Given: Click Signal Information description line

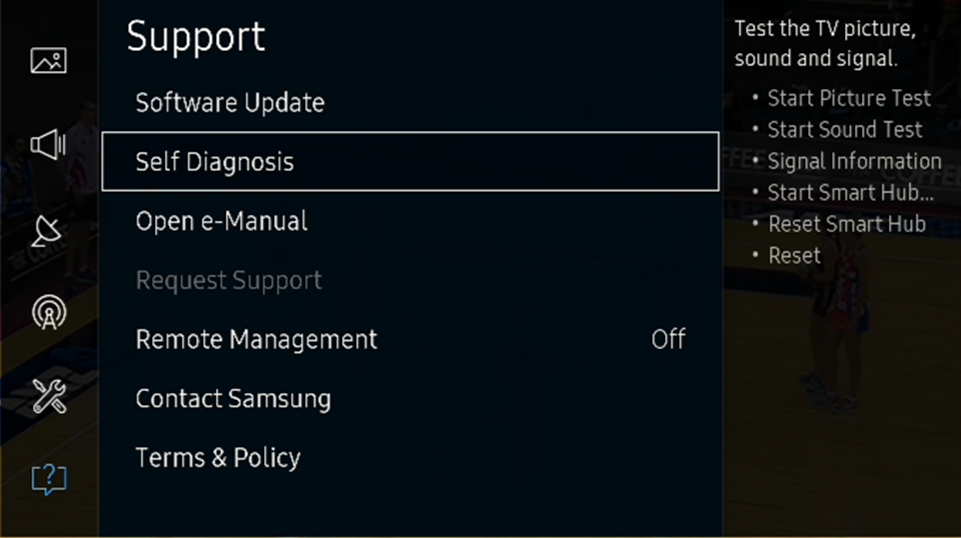Looking at the screenshot, I should coord(854,161).
